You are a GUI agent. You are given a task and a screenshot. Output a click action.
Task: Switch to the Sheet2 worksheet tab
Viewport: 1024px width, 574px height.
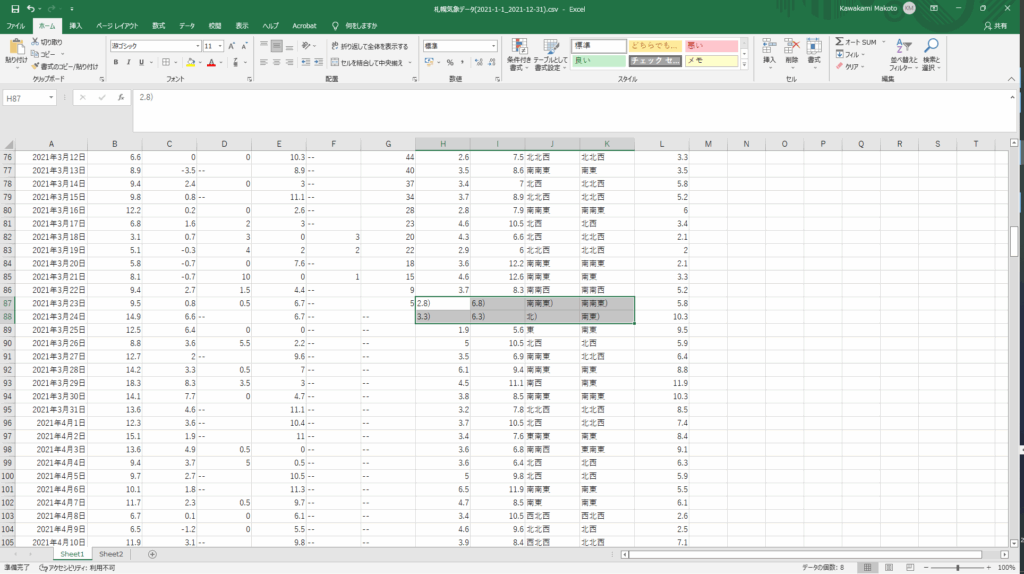coord(111,553)
